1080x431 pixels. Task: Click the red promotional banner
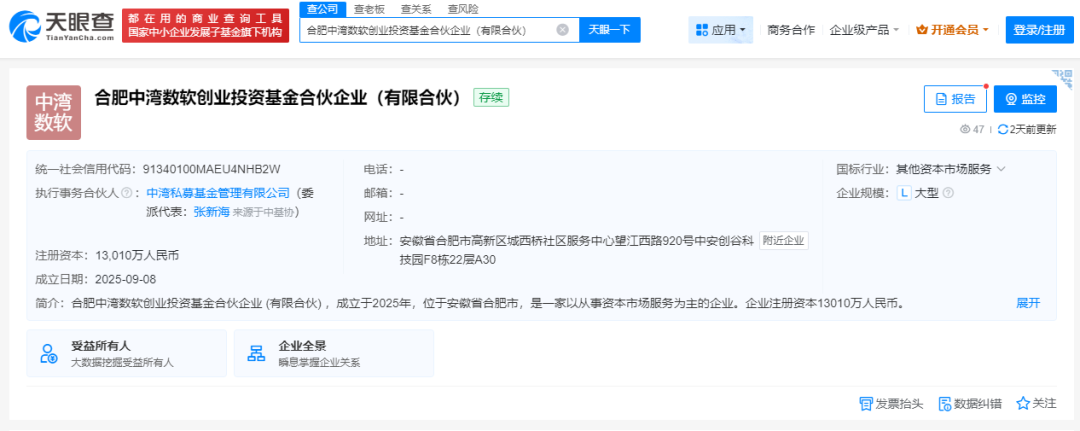(205, 26)
